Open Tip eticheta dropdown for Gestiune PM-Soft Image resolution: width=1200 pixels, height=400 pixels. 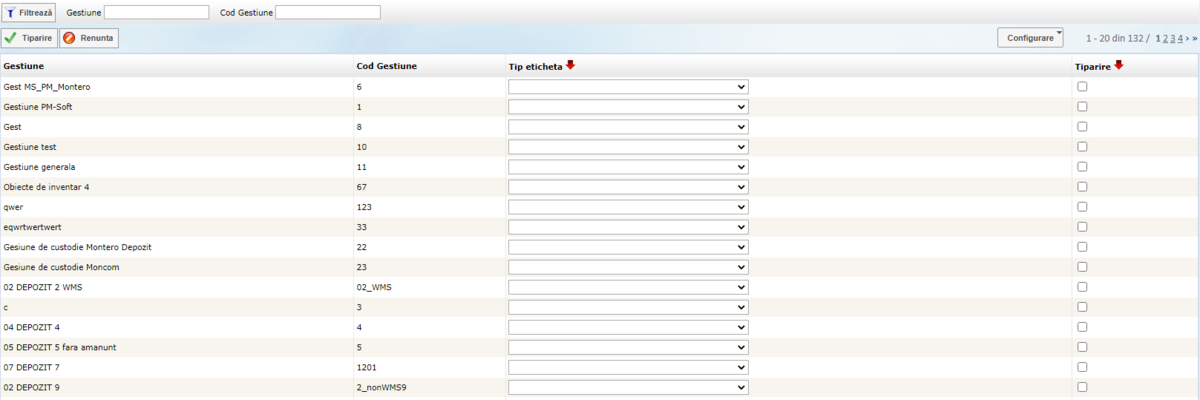628,107
